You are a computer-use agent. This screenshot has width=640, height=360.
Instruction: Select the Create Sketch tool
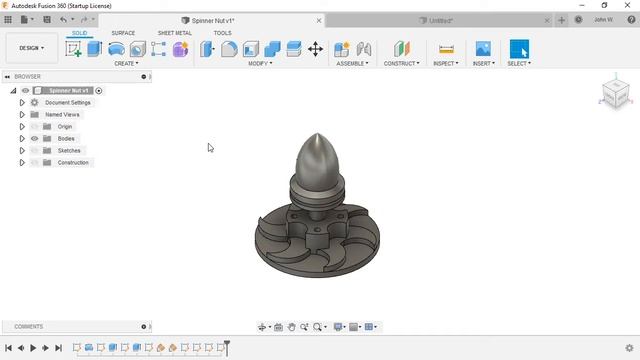point(73,49)
